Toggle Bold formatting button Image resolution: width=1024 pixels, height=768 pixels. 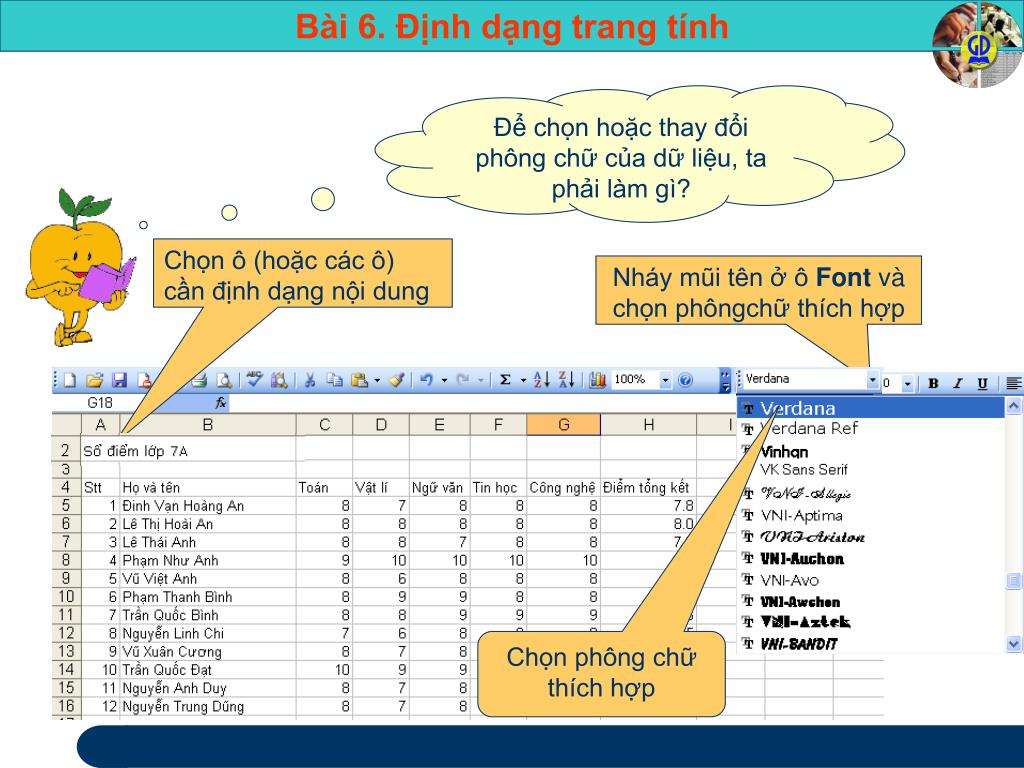tap(933, 383)
